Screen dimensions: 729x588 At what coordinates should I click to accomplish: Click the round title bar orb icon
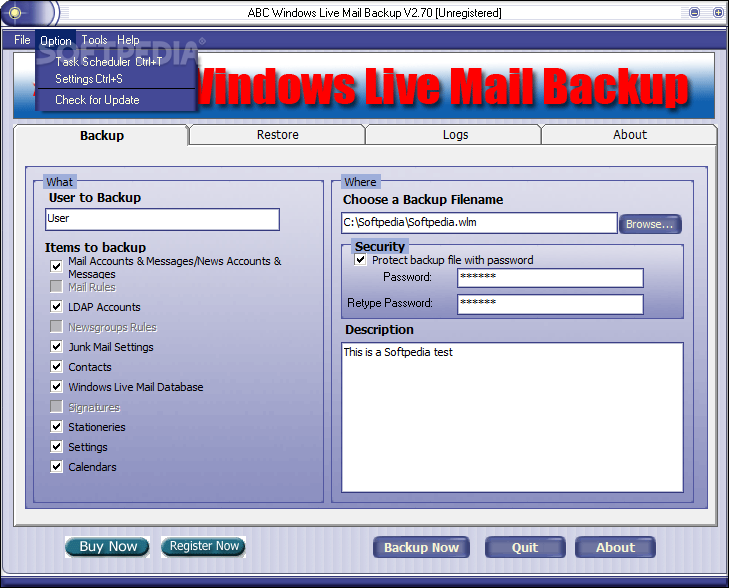point(15,13)
